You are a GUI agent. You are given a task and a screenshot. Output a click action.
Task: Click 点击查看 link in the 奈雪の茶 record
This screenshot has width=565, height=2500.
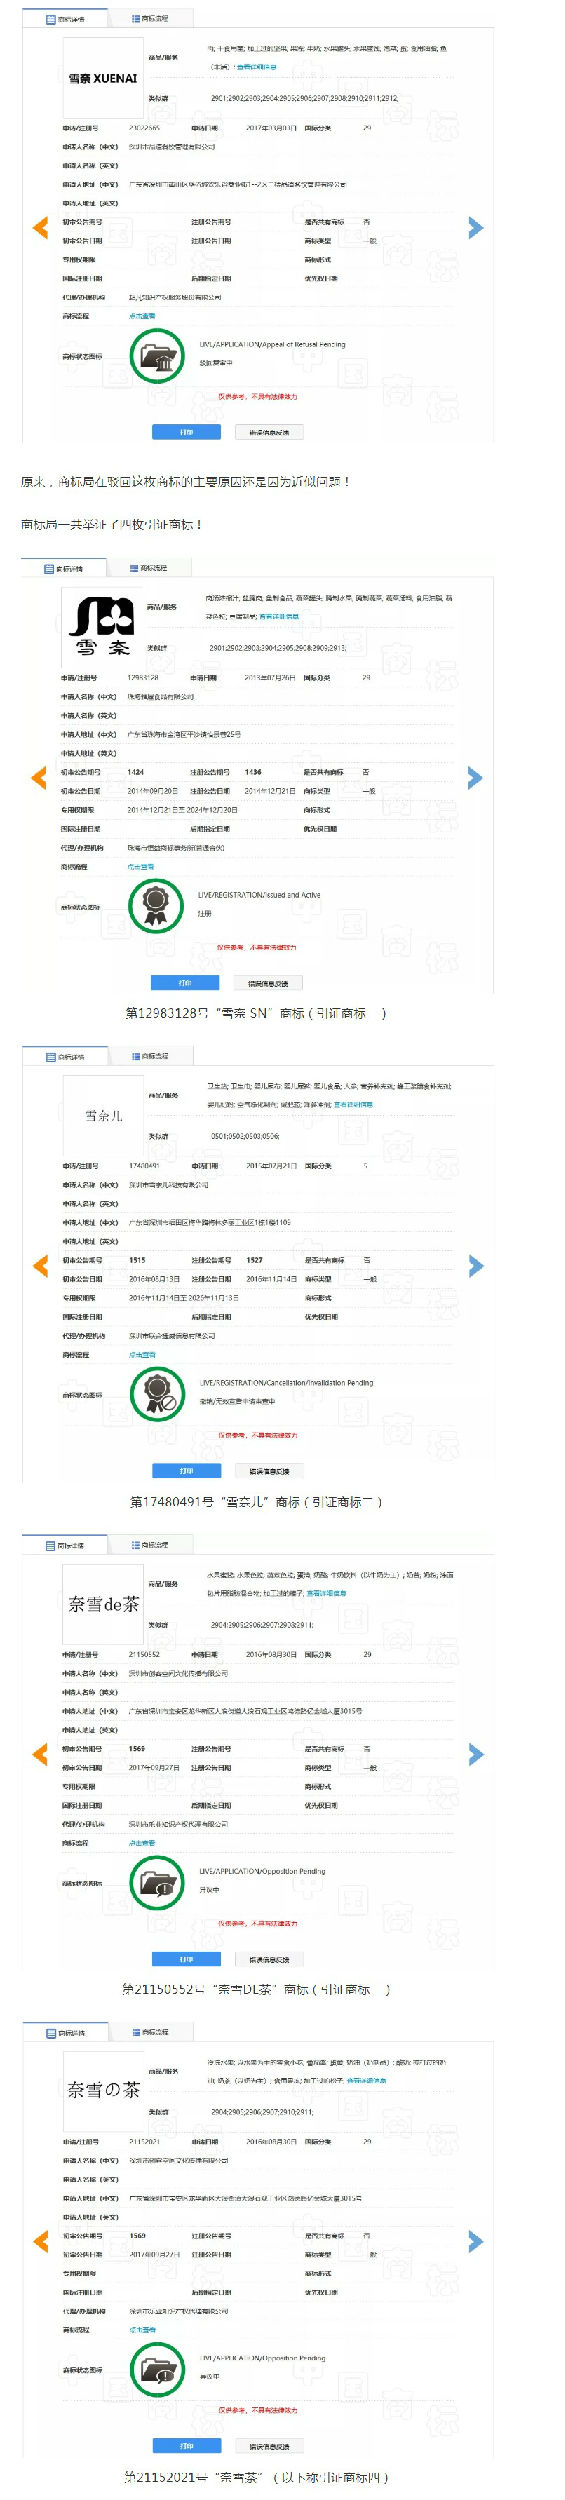142,2330
